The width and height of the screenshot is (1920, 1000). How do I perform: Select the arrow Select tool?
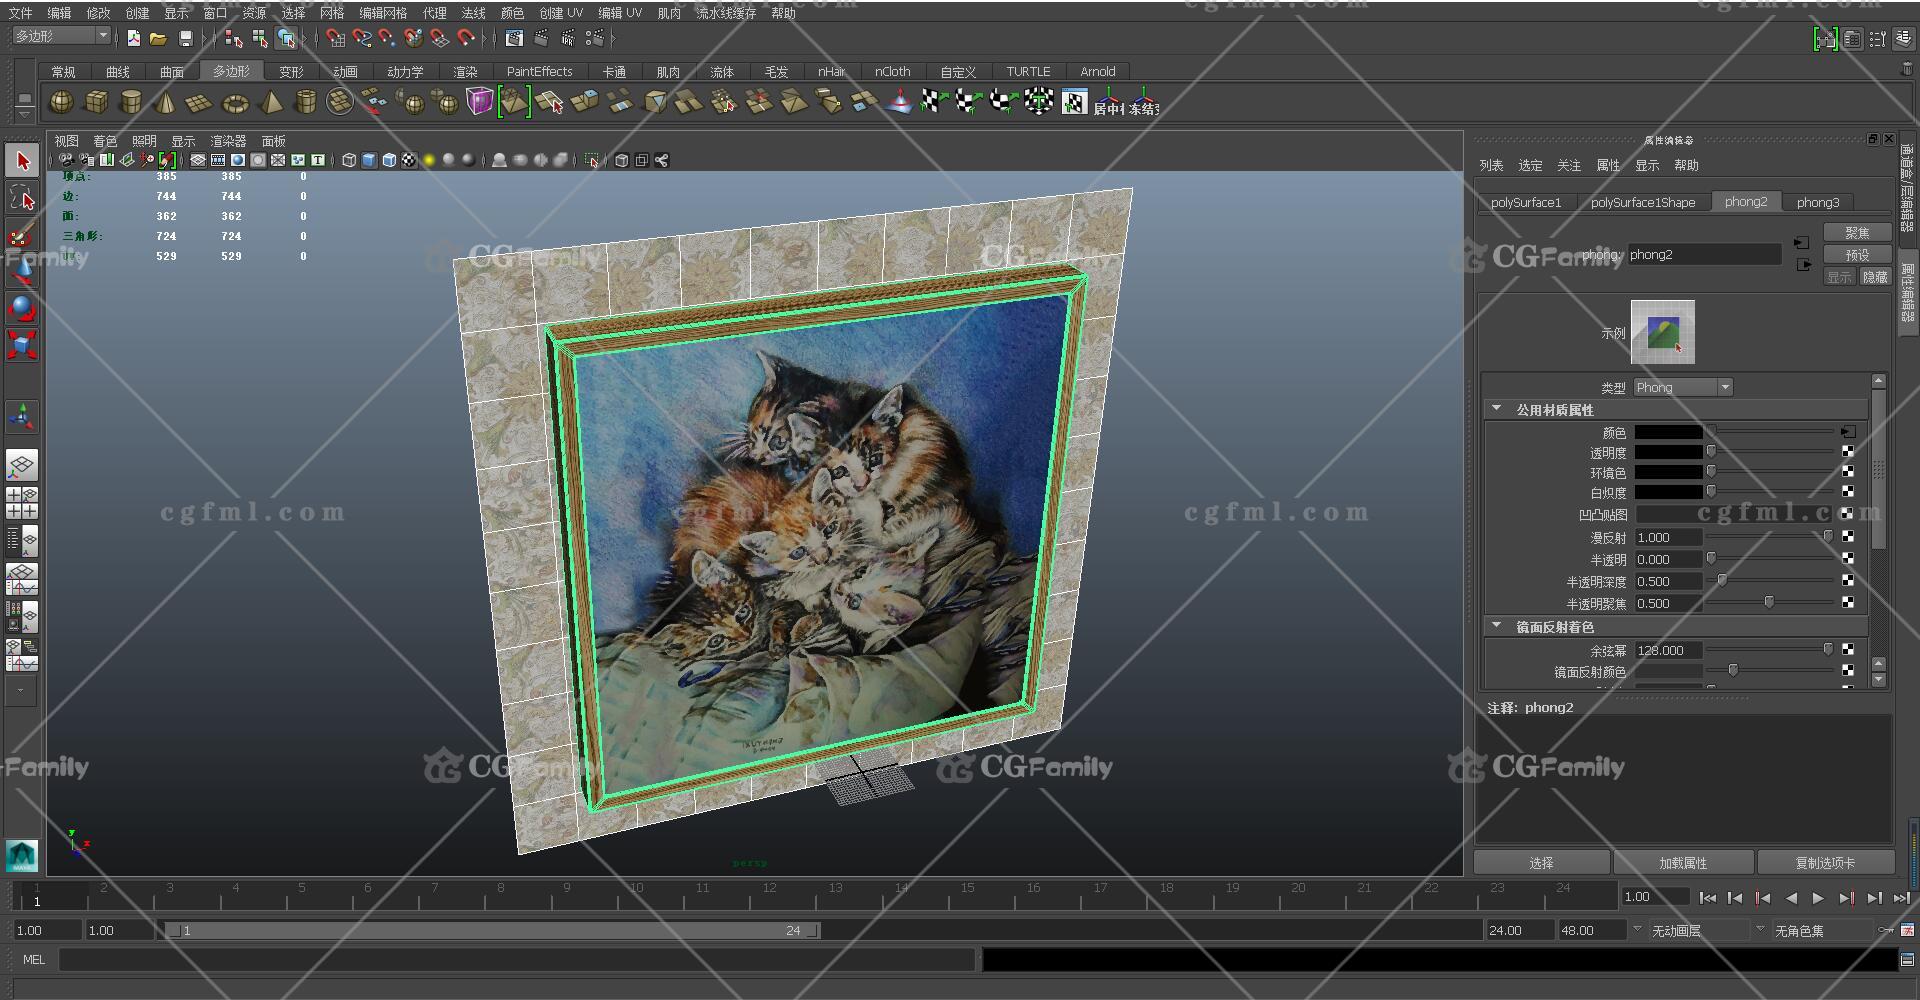(22, 161)
